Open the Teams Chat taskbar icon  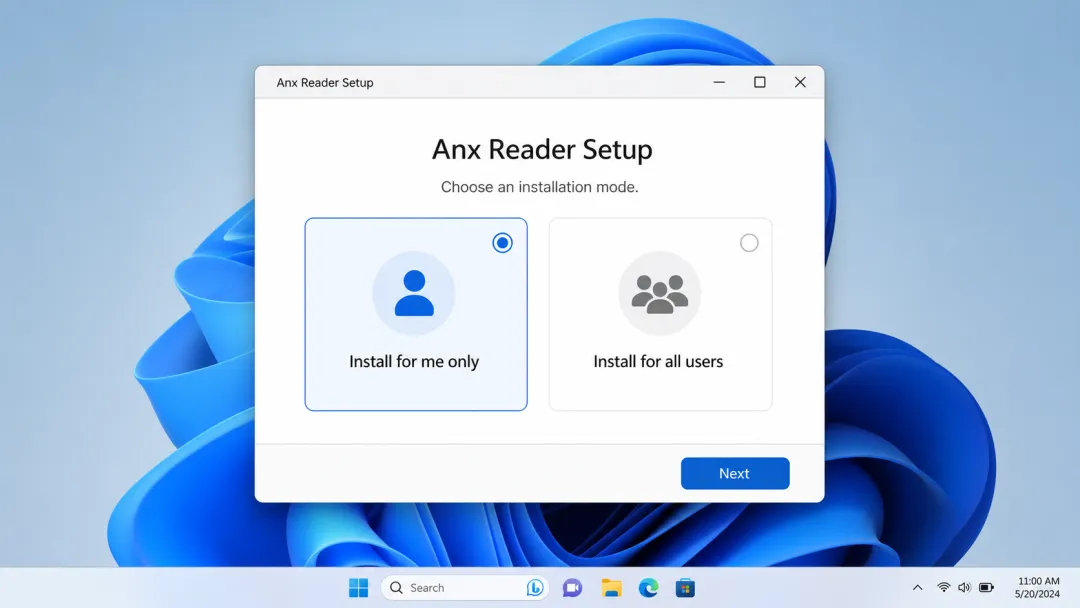pyautogui.click(x=572, y=587)
